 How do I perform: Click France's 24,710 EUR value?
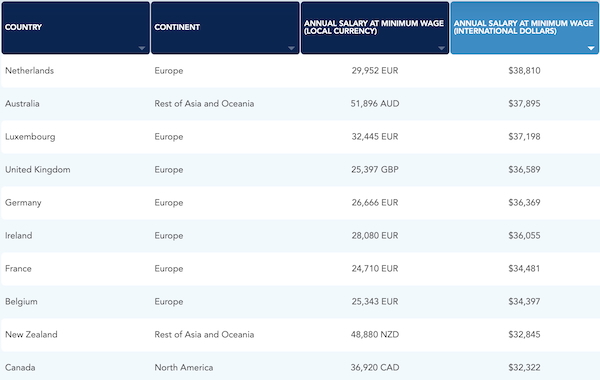[x=375, y=268]
